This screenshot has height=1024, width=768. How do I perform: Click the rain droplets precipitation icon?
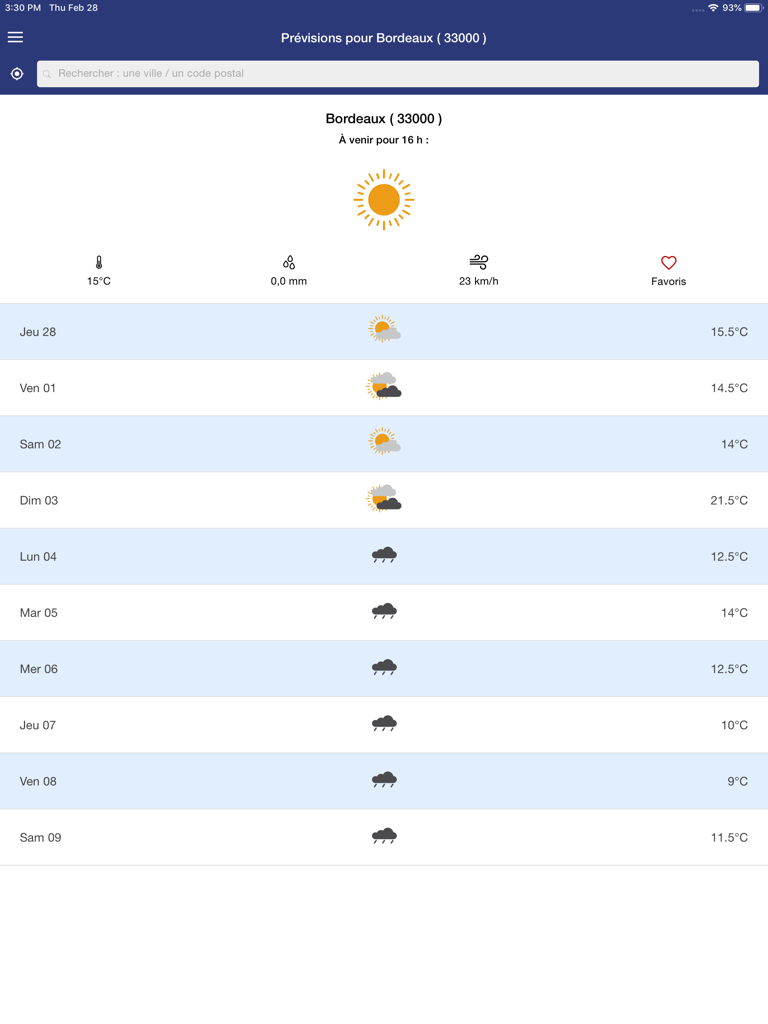[289, 262]
